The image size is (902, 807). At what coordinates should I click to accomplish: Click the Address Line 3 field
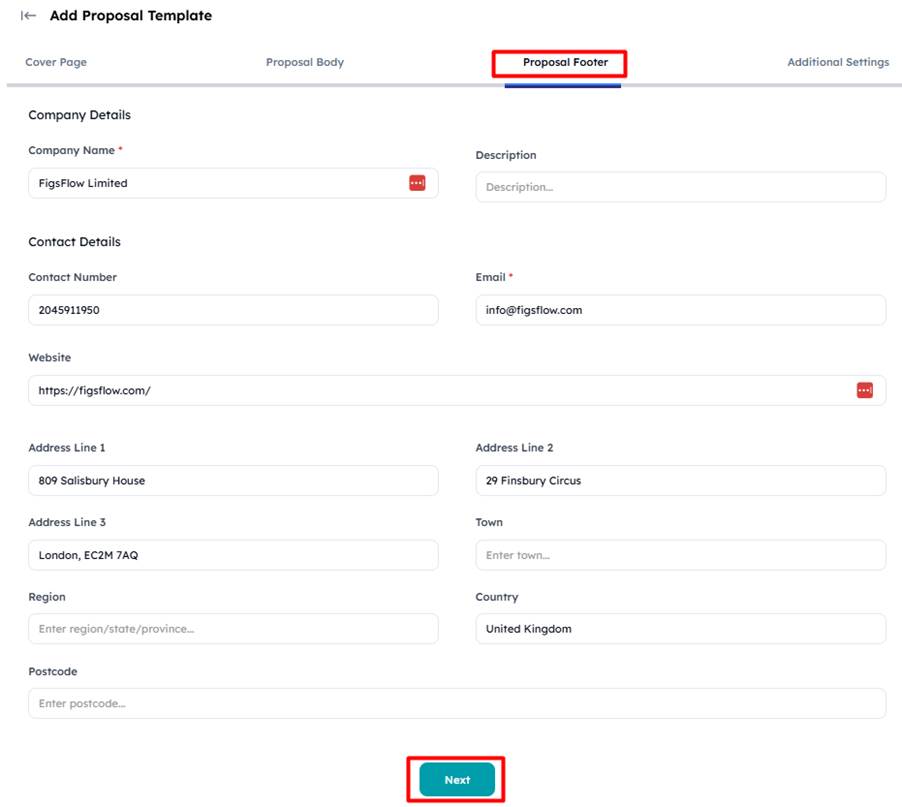click(x=233, y=555)
